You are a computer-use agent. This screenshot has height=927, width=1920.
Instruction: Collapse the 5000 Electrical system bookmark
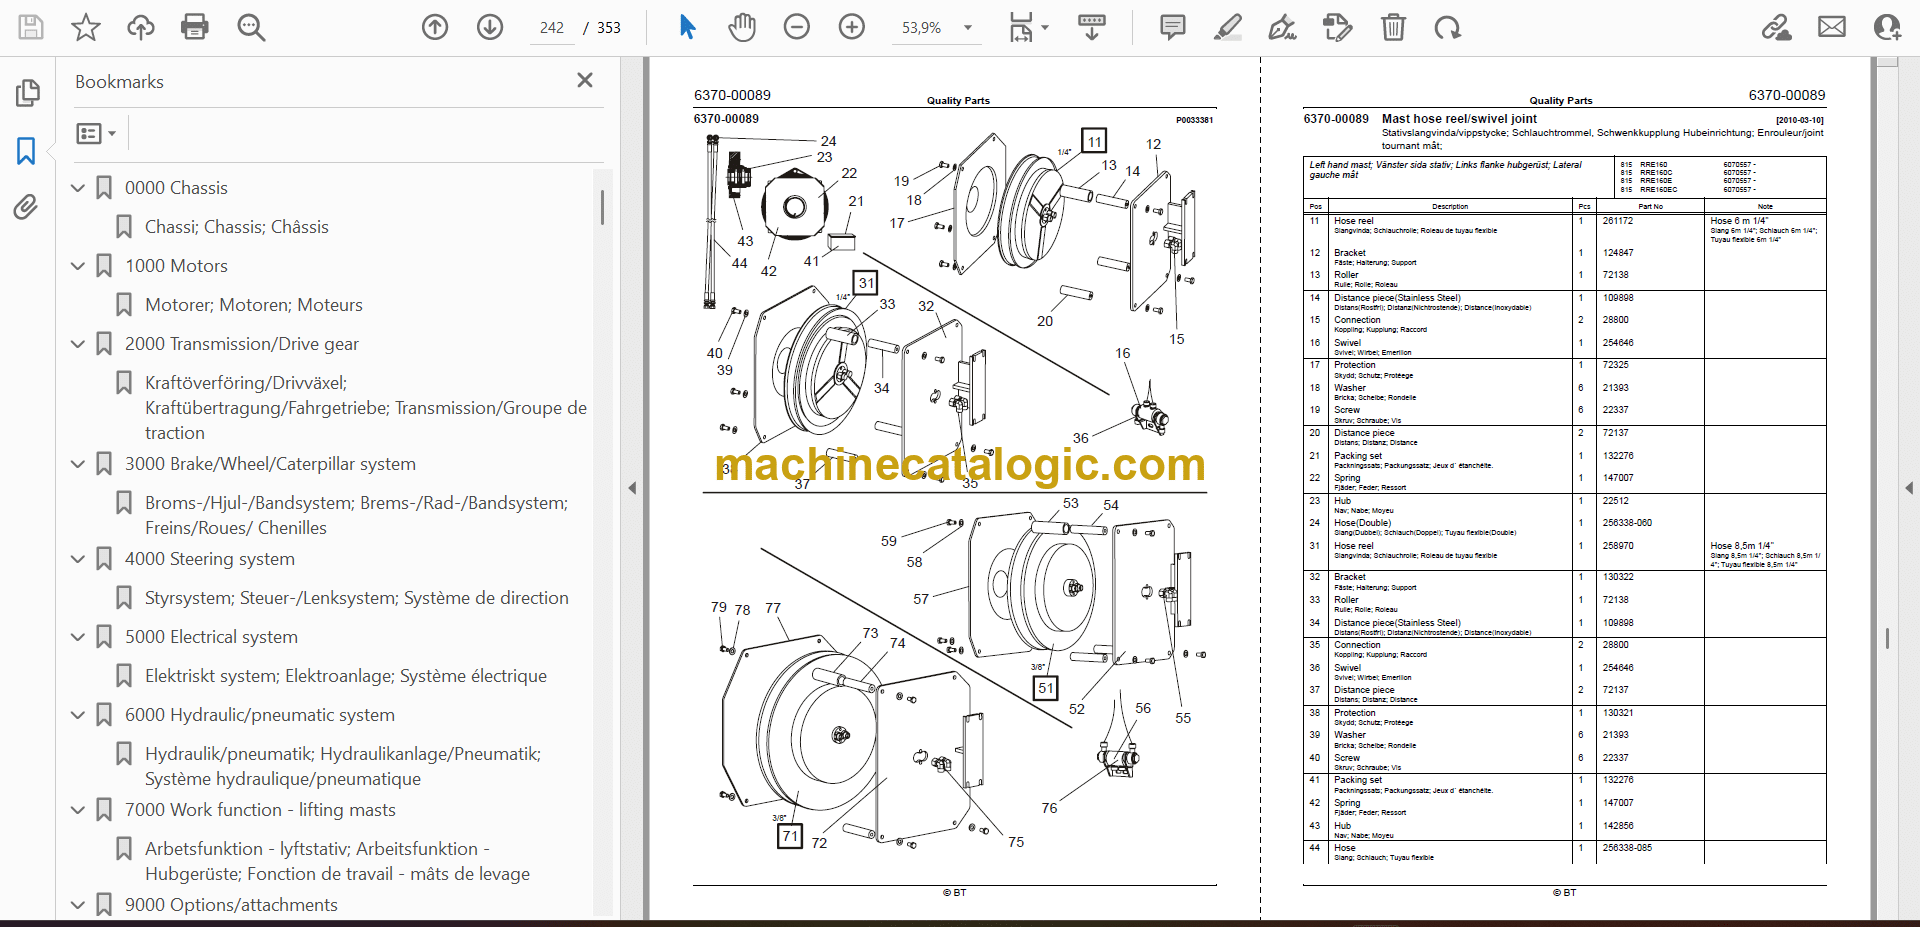78,636
